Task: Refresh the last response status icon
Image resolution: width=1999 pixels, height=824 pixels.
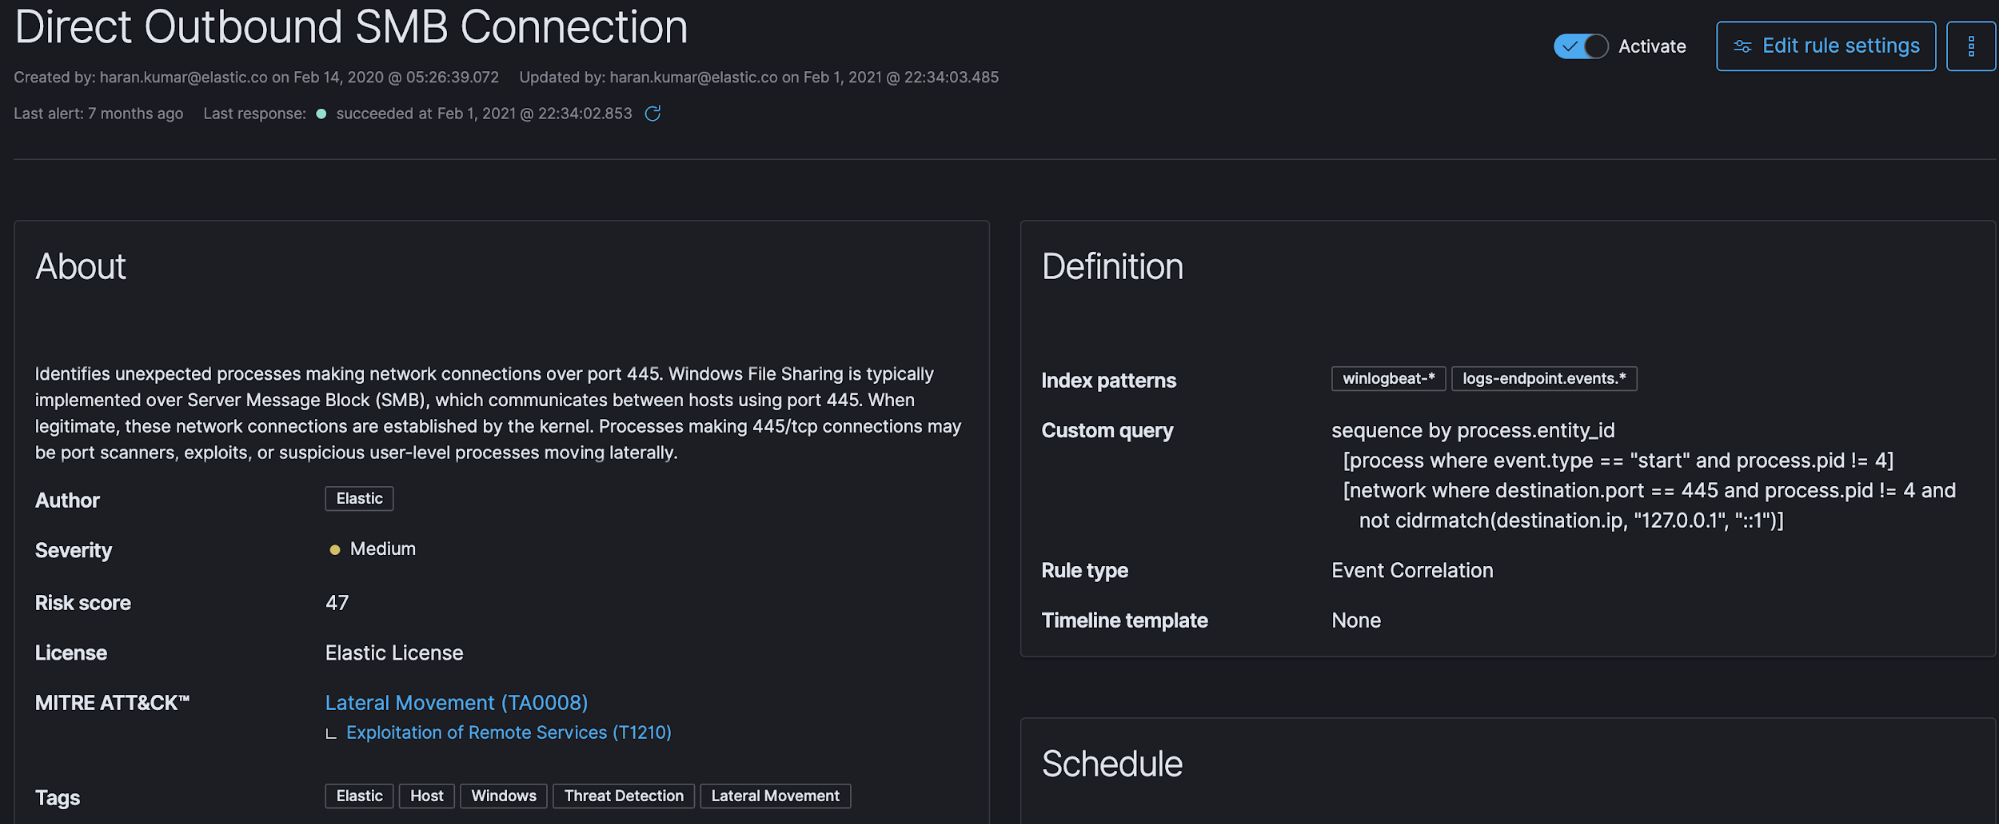Action: pos(653,114)
